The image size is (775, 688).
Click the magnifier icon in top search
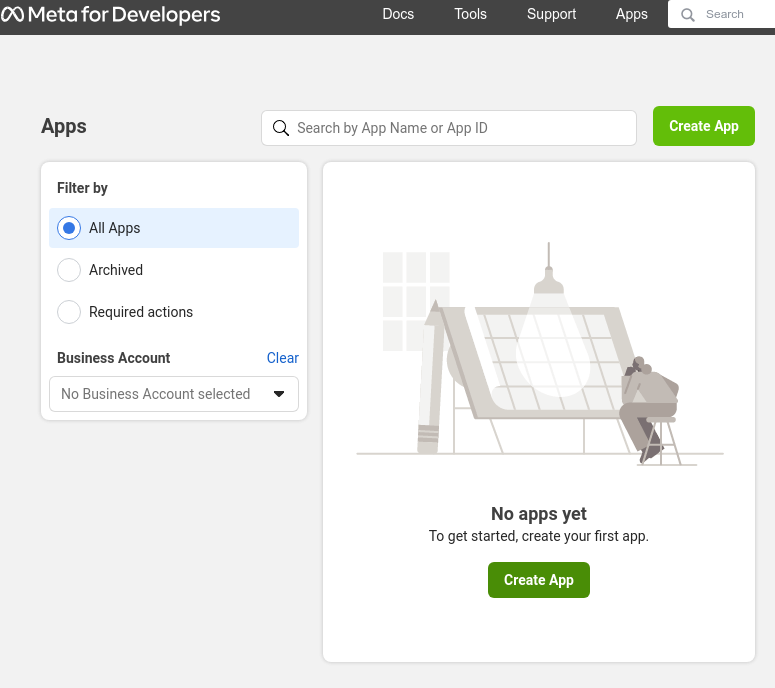(688, 15)
